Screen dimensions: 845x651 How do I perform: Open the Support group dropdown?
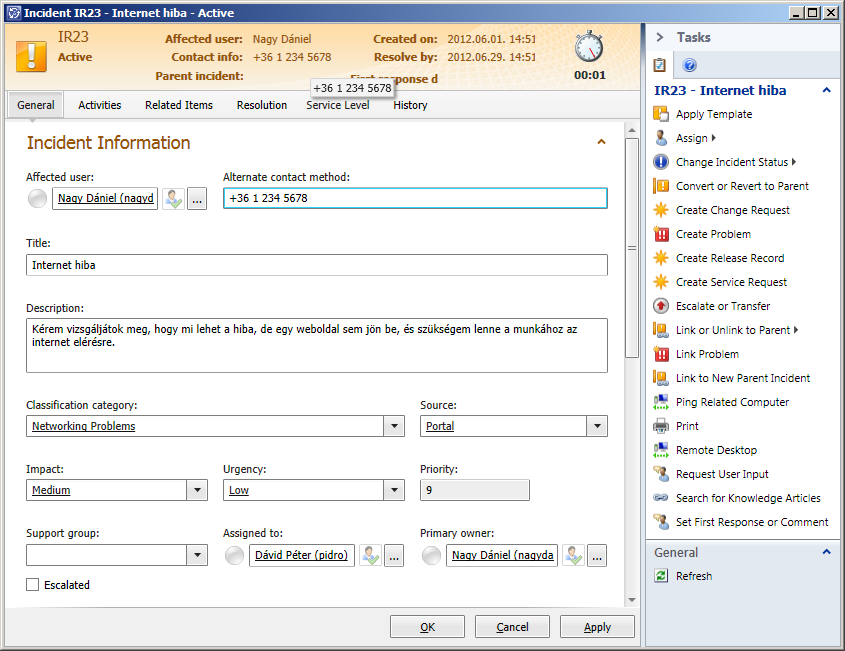tap(197, 555)
